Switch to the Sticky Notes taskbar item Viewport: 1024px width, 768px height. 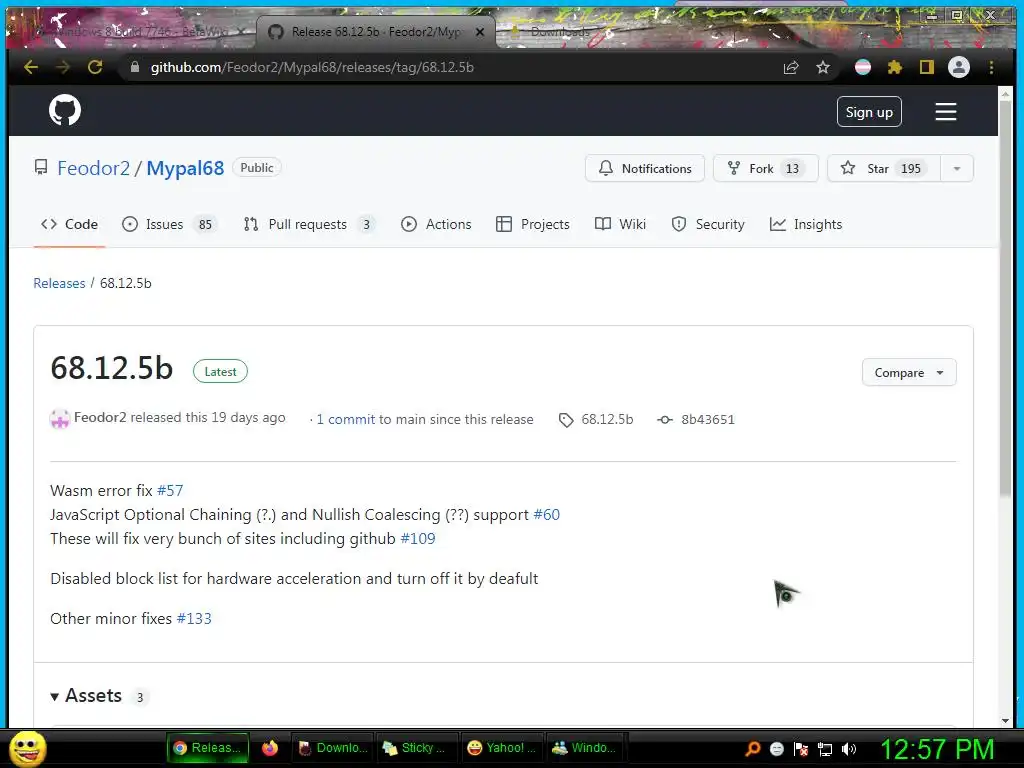click(416, 748)
